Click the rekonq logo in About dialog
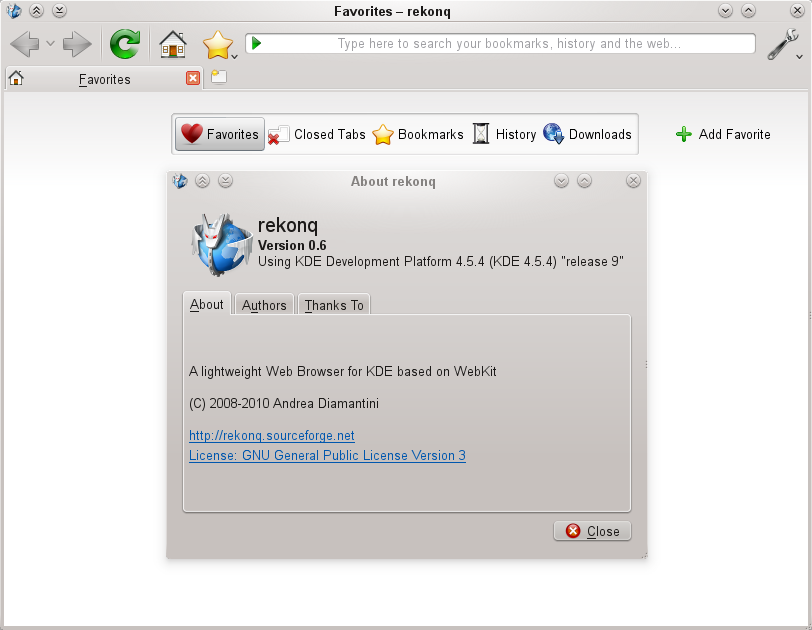The width and height of the screenshot is (812, 630). coord(223,243)
